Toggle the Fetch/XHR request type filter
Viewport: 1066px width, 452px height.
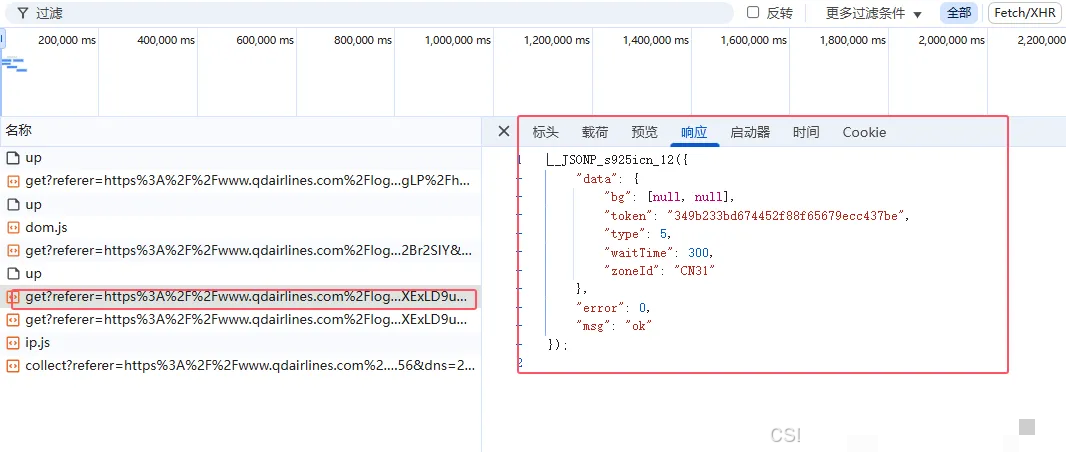(1025, 13)
